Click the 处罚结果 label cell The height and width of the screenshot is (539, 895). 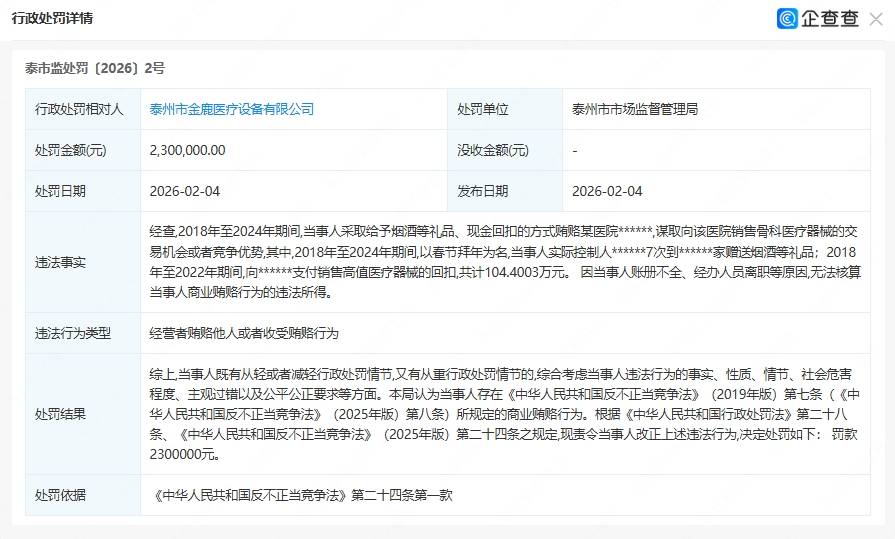point(60,414)
